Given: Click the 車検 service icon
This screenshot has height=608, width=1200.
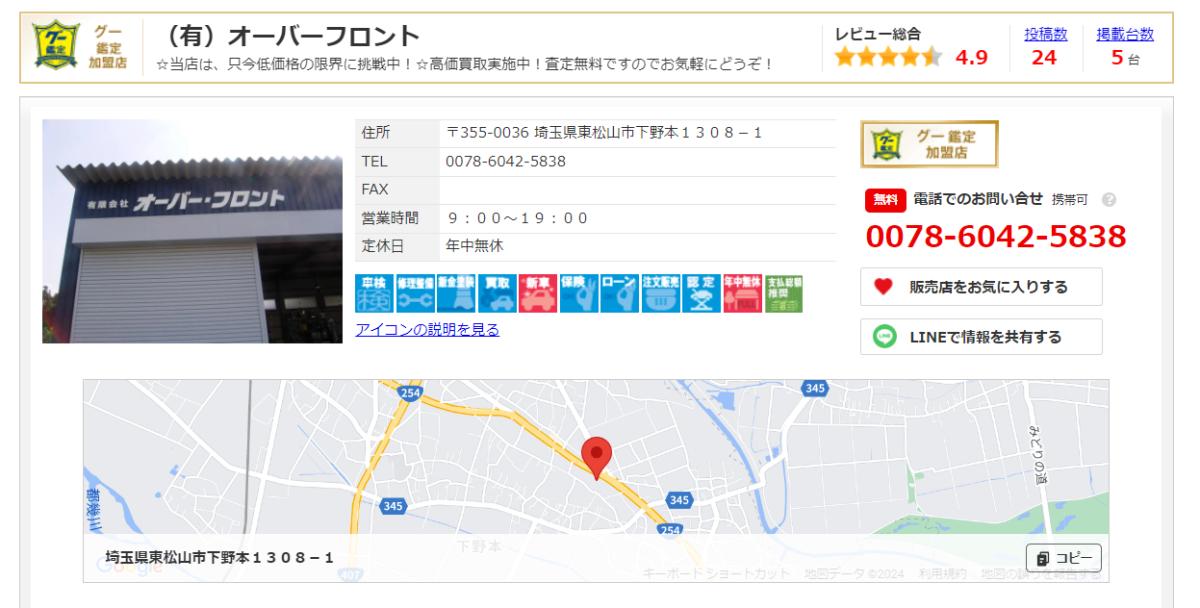Looking at the screenshot, I should pyautogui.click(x=374, y=293).
